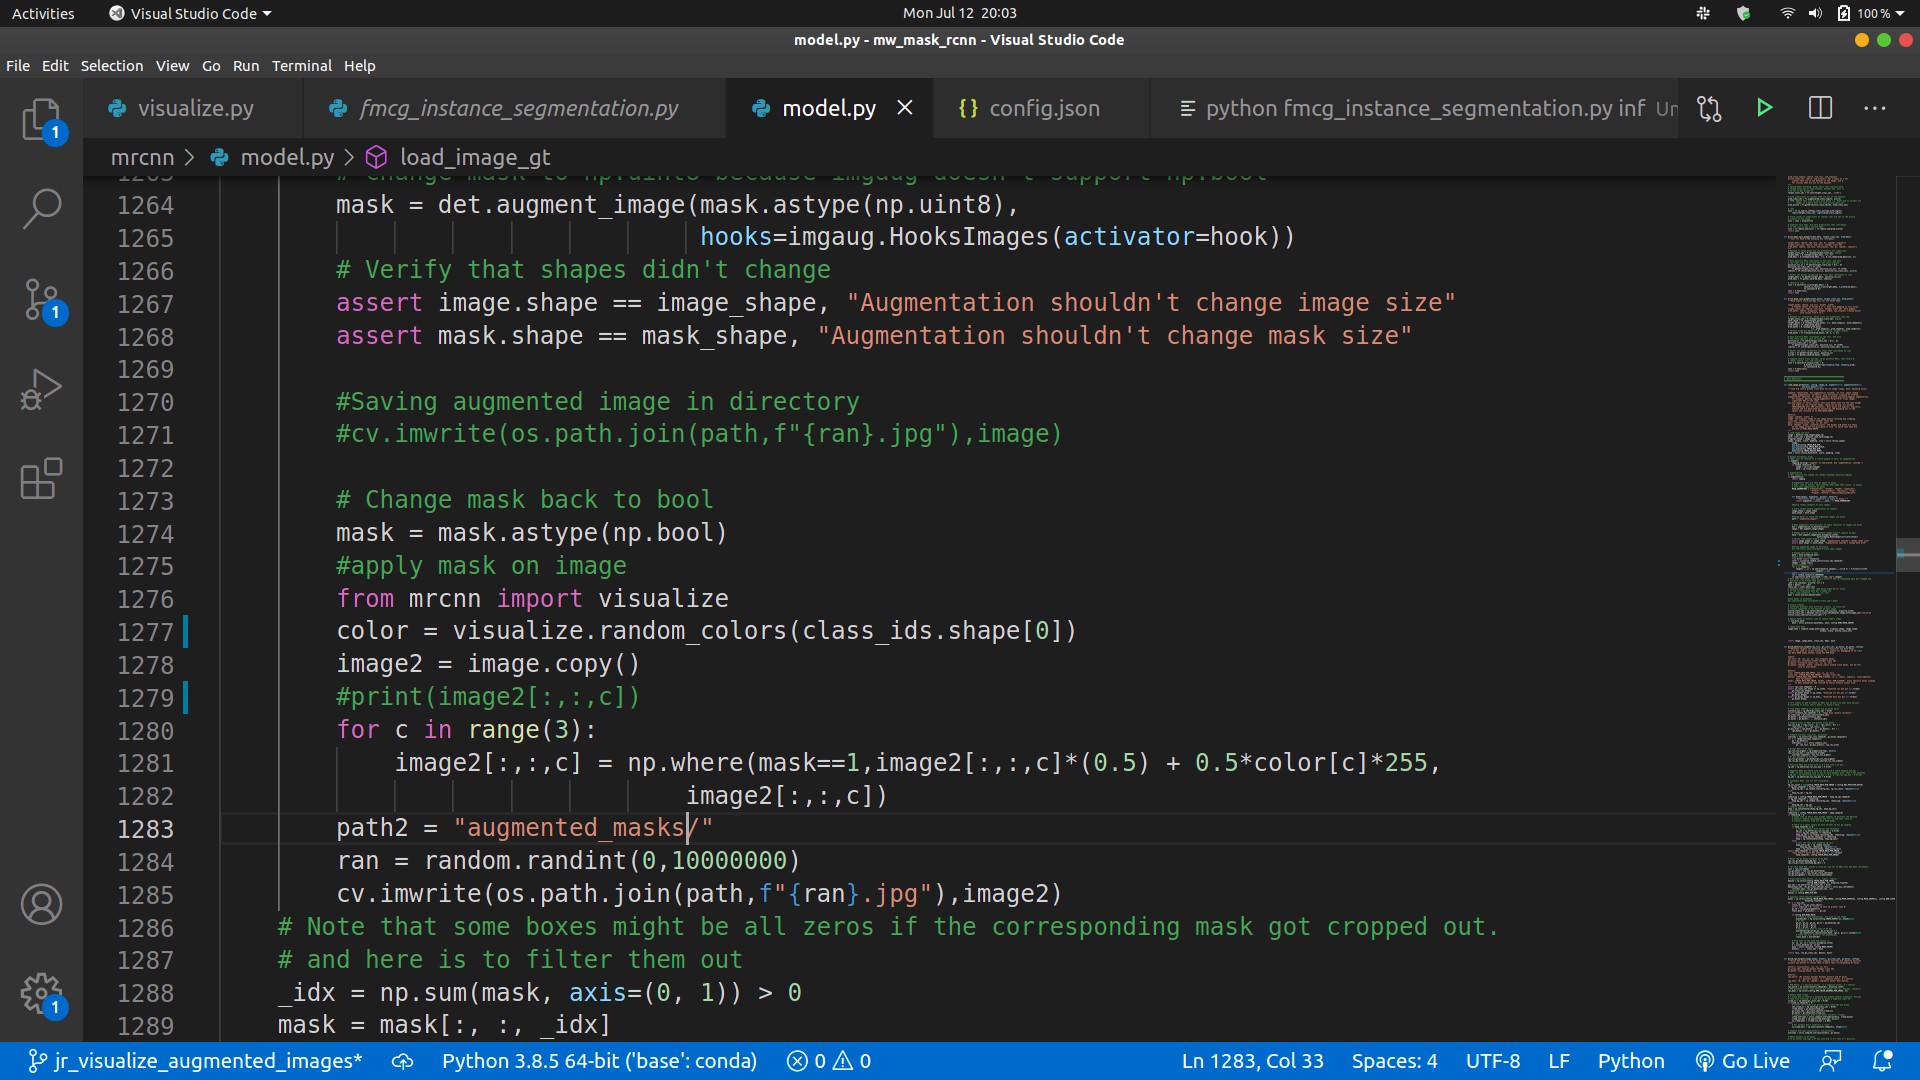Open Run and Debug panel icon
Viewport: 1920px width, 1080px height.
click(x=41, y=389)
